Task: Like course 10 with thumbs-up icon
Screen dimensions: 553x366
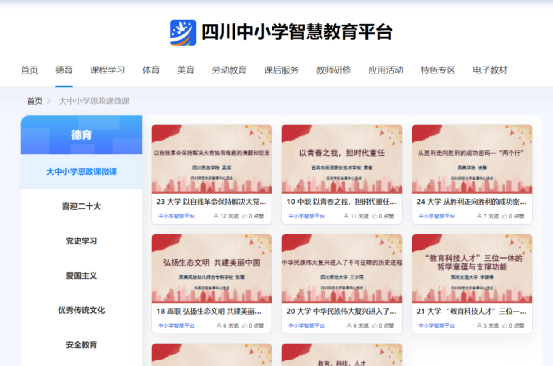Action: click(x=375, y=216)
